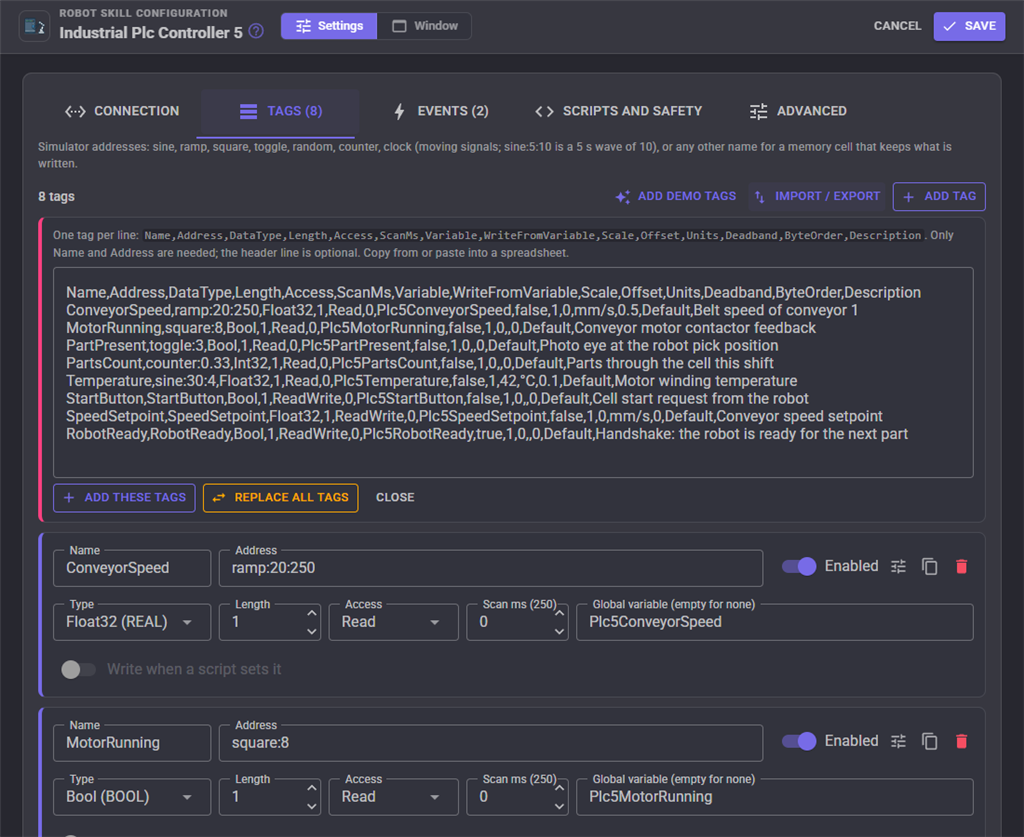Screen dimensions: 1024x837
Task: Open the Connection tab
Action: click(x=121, y=112)
